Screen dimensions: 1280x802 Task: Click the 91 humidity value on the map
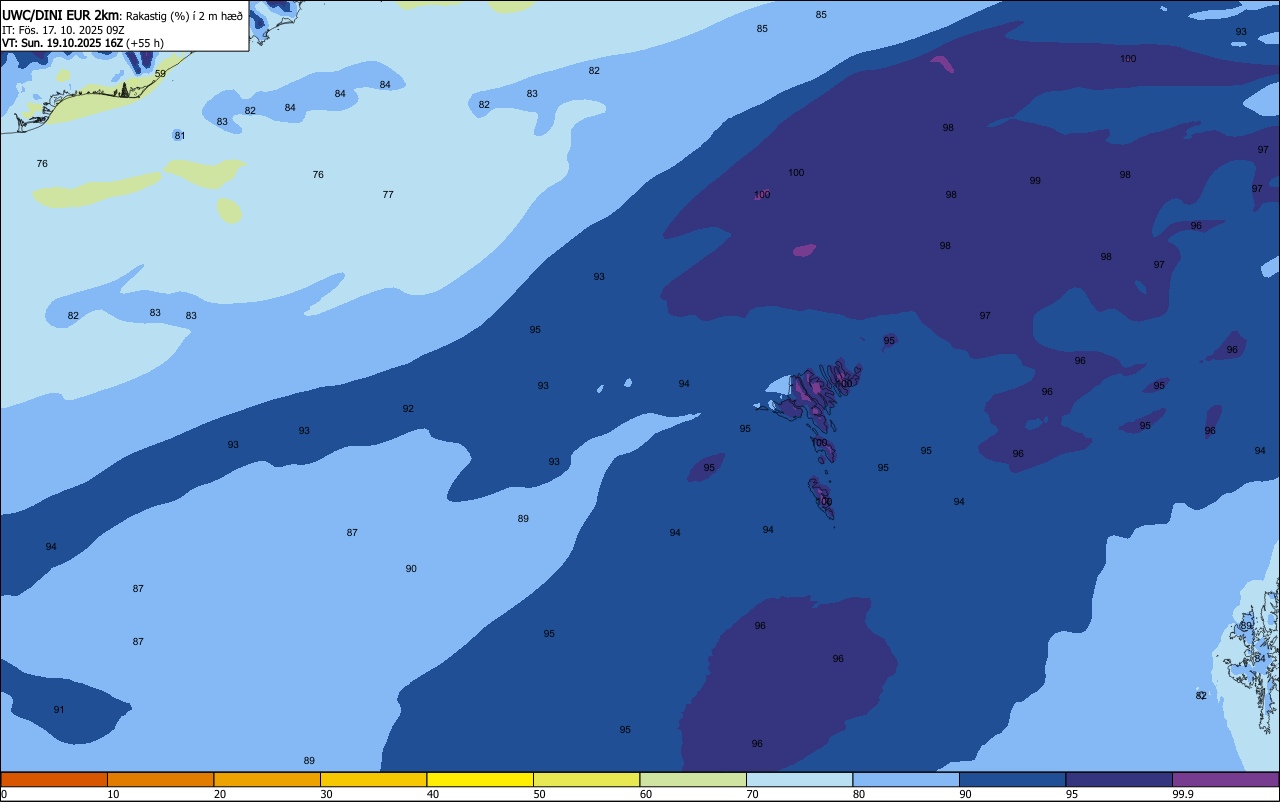(x=59, y=710)
